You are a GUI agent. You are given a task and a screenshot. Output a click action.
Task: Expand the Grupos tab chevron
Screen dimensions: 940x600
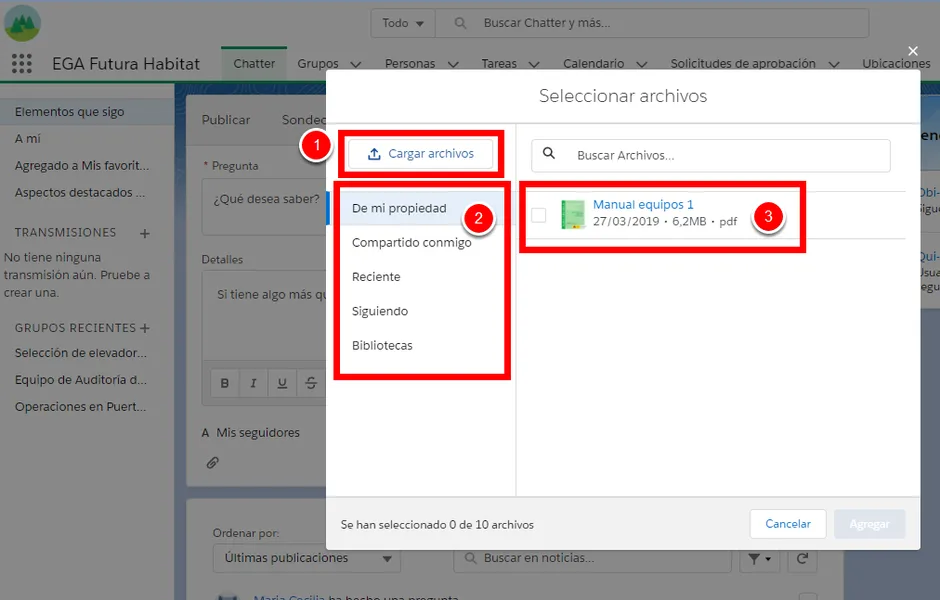click(355, 64)
